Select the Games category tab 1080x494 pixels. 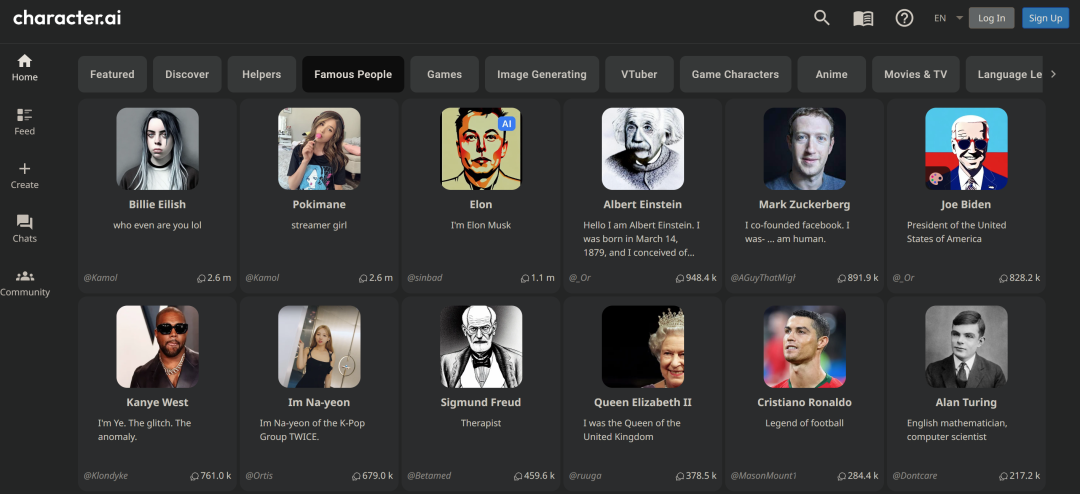tap(444, 74)
